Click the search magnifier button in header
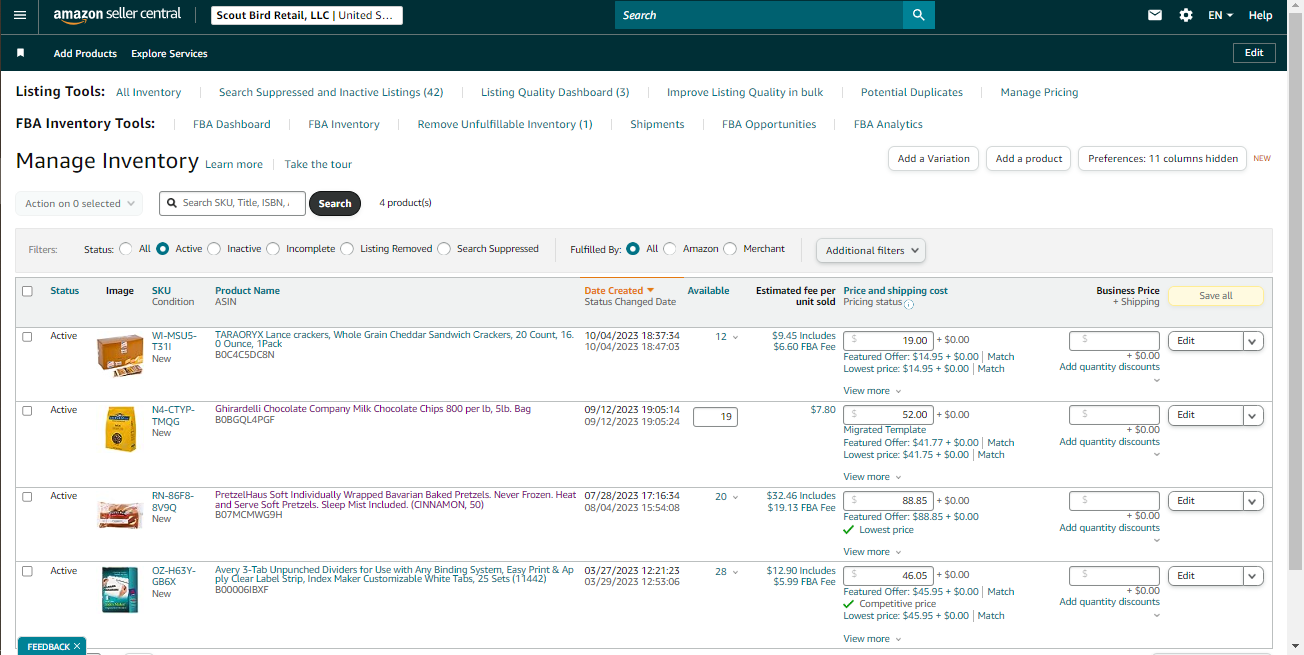The height and width of the screenshot is (655, 1304). pos(918,15)
